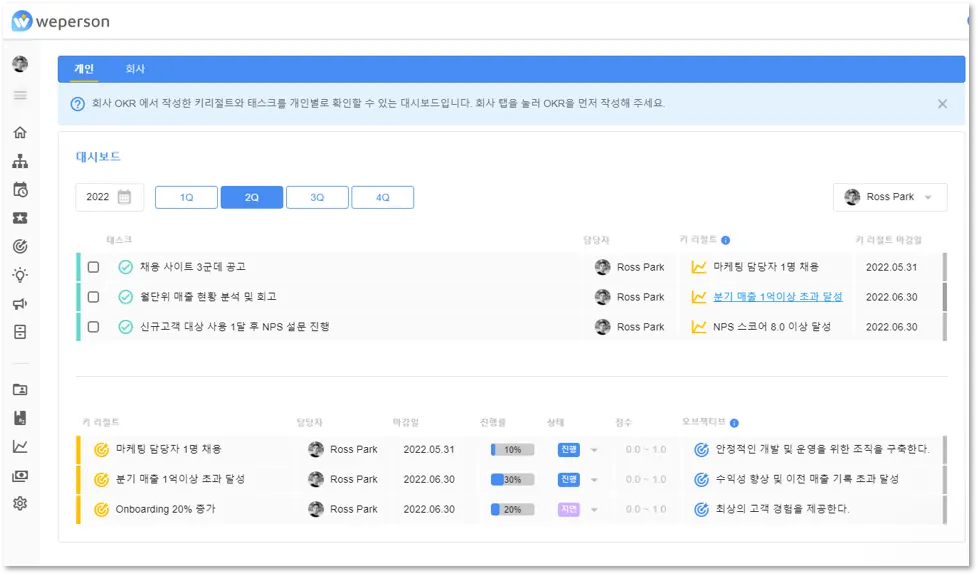Viewport: 978px width, 575px height.
Task: Open the building document sidebar icon
Action: point(21,418)
